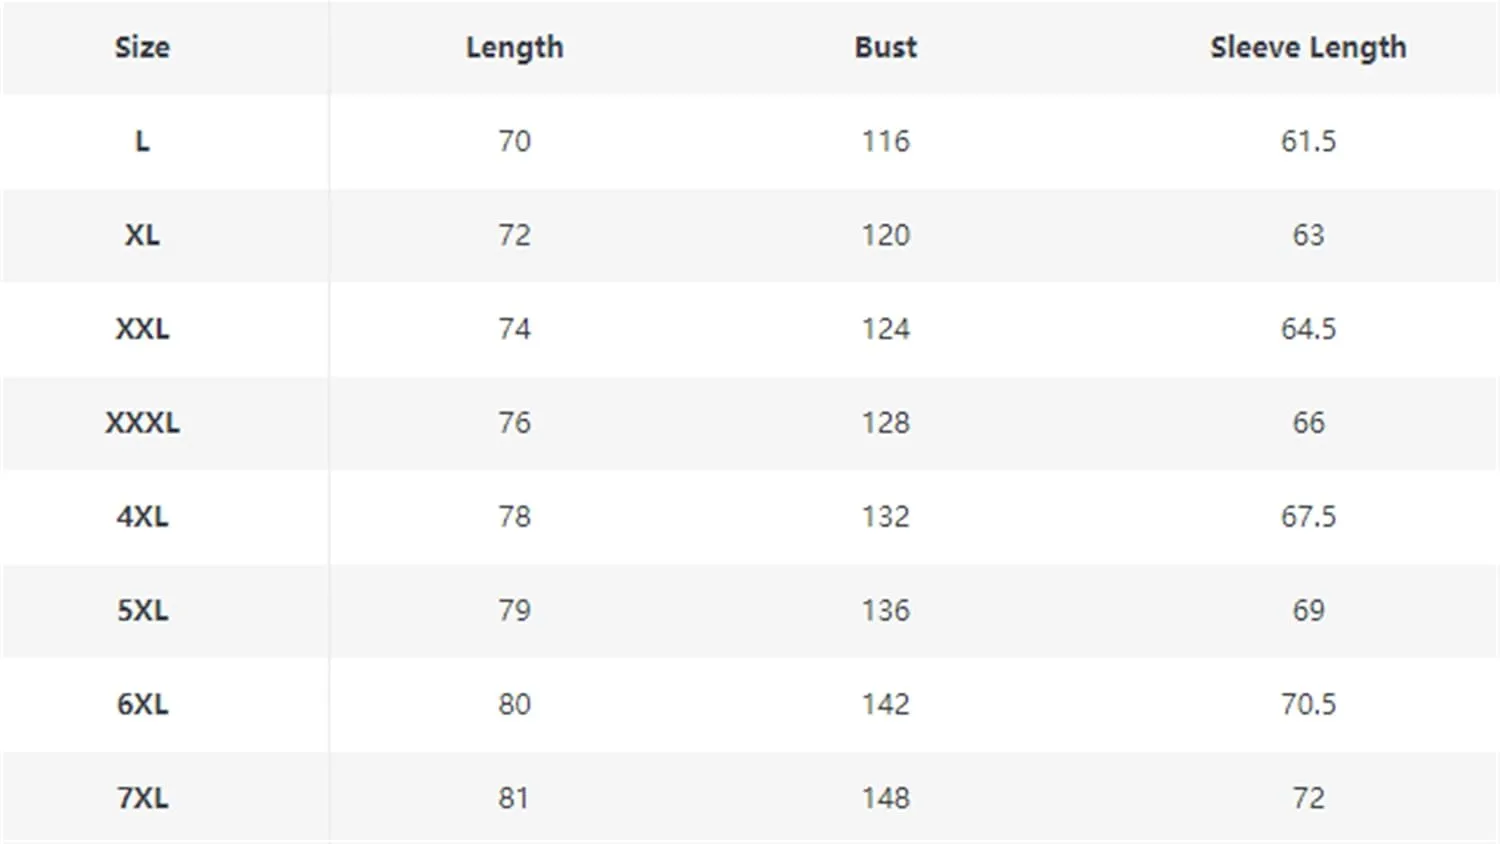Click the Sleeve Length column header
This screenshot has height=844, width=1500.
click(x=1308, y=48)
